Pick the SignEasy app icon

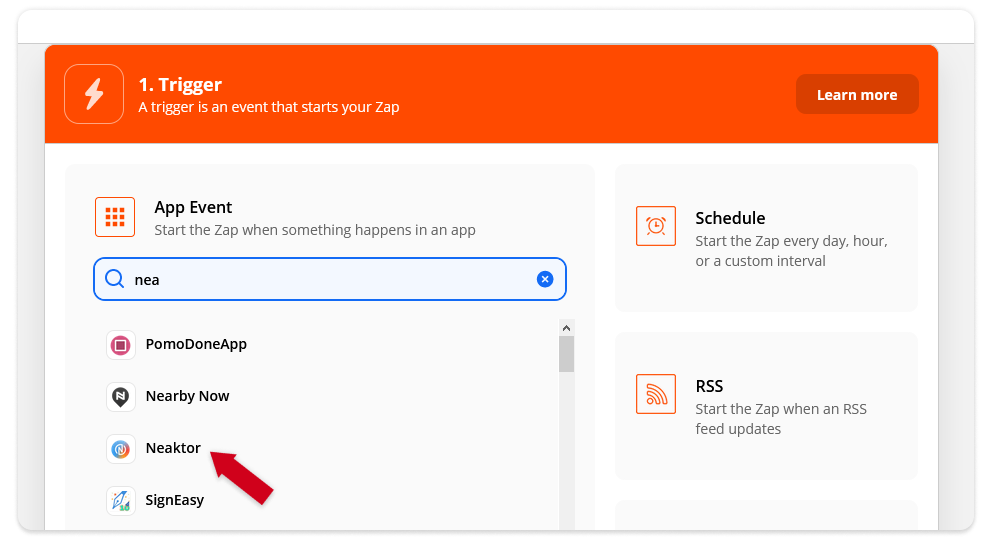point(121,500)
